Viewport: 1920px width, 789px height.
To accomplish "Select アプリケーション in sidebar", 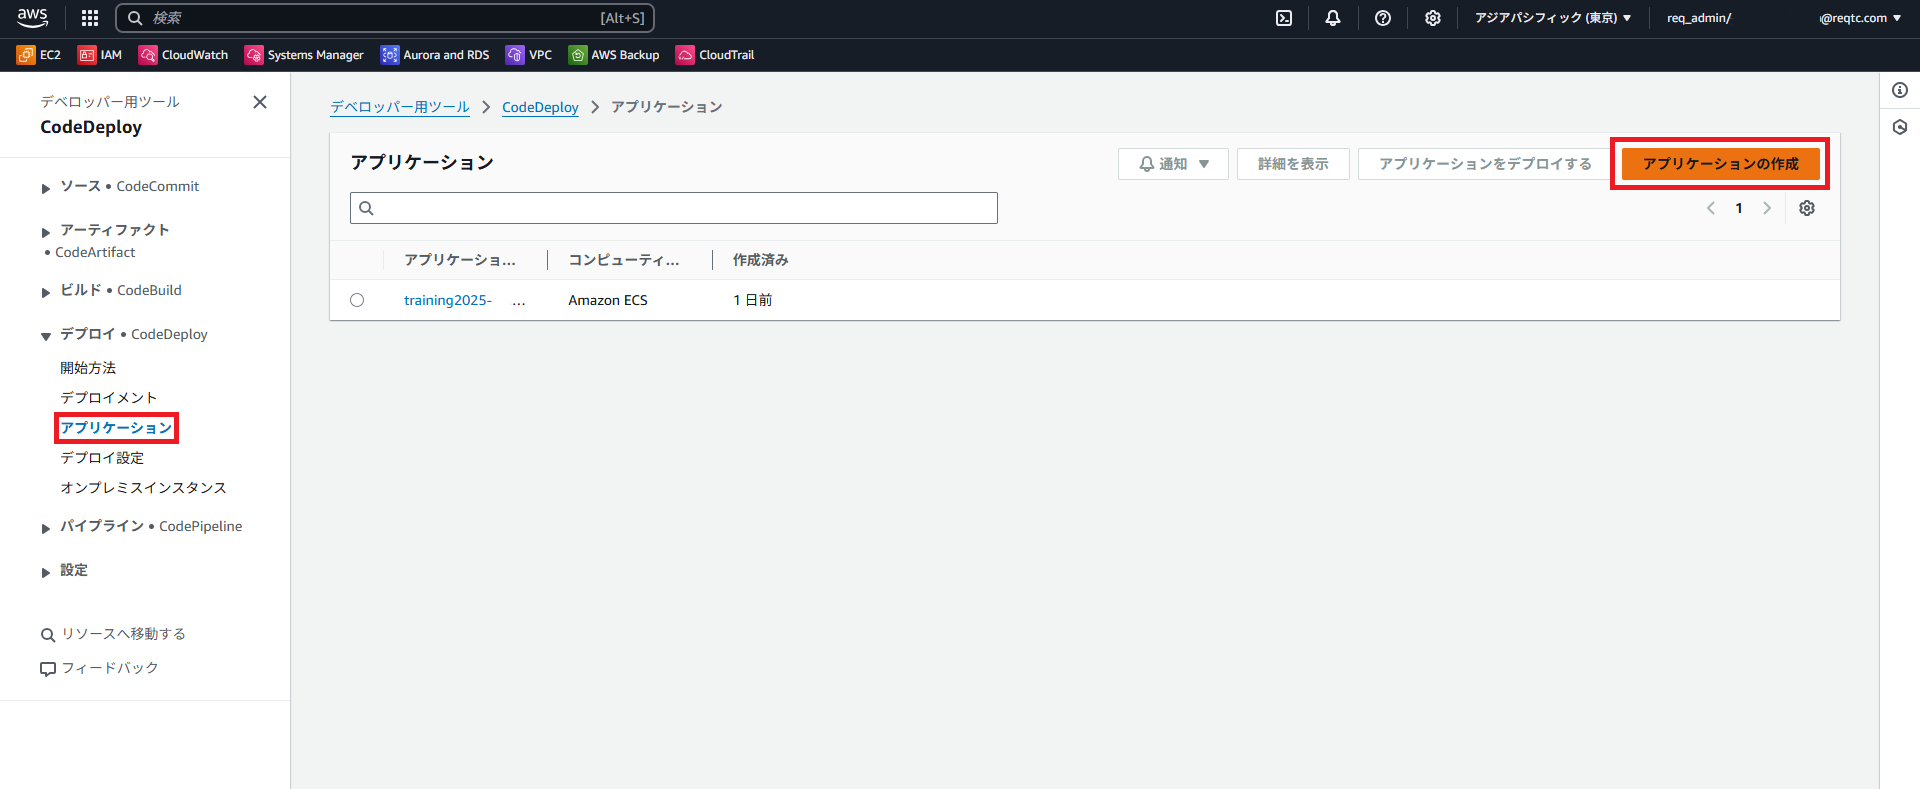I will coord(116,428).
